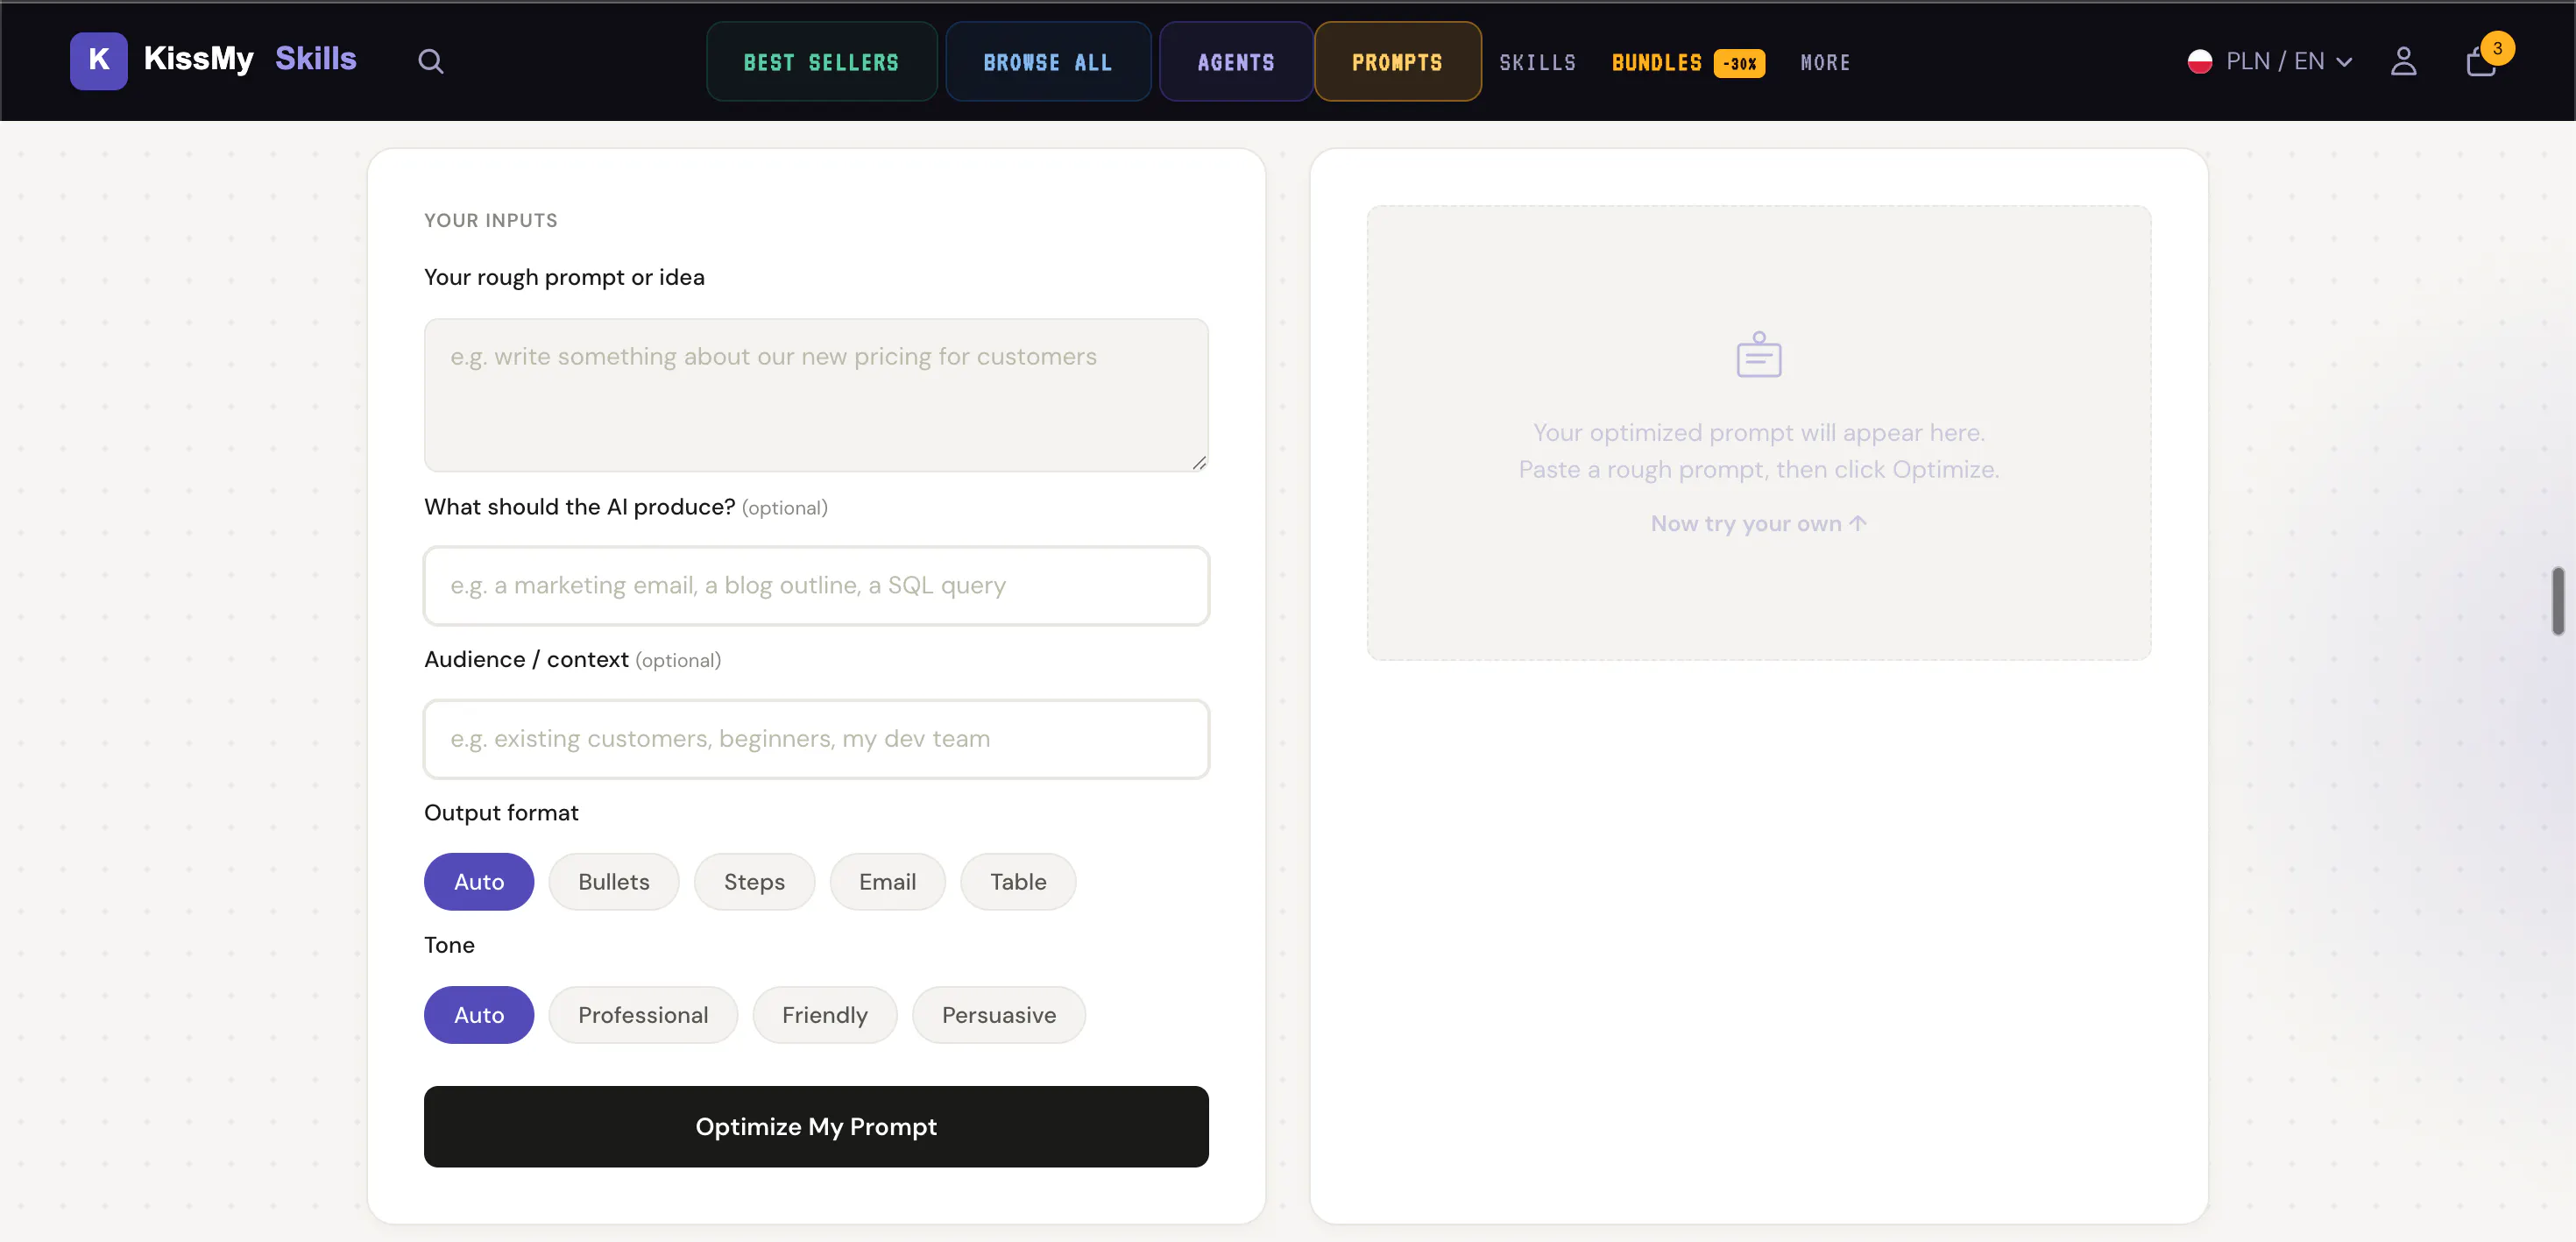2576x1242 pixels.
Task: Select Professional tone
Action: [643, 1015]
